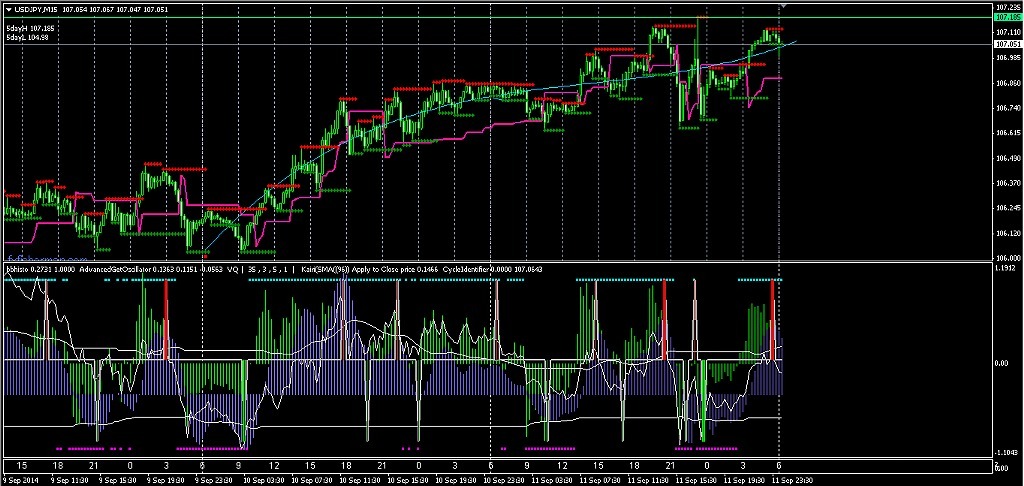Click the 11 Sep 23:30 time label
Screen dimensions: 1024x486
tap(794, 479)
